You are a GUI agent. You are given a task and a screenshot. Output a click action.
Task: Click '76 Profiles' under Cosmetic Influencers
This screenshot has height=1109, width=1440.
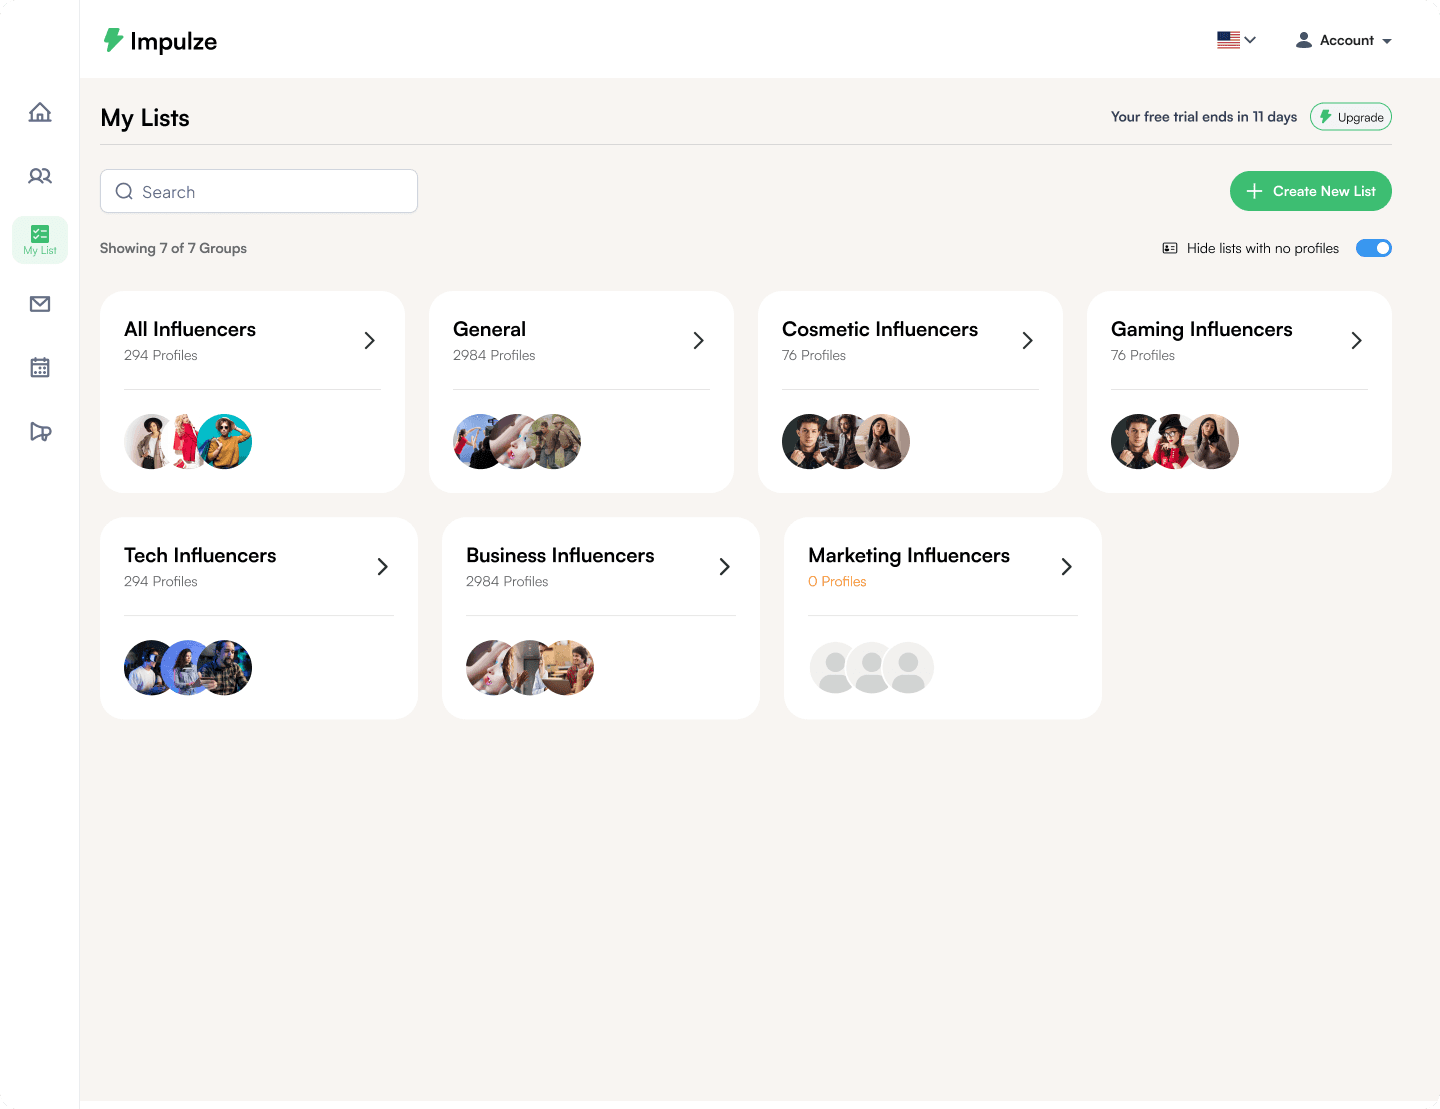[814, 355]
